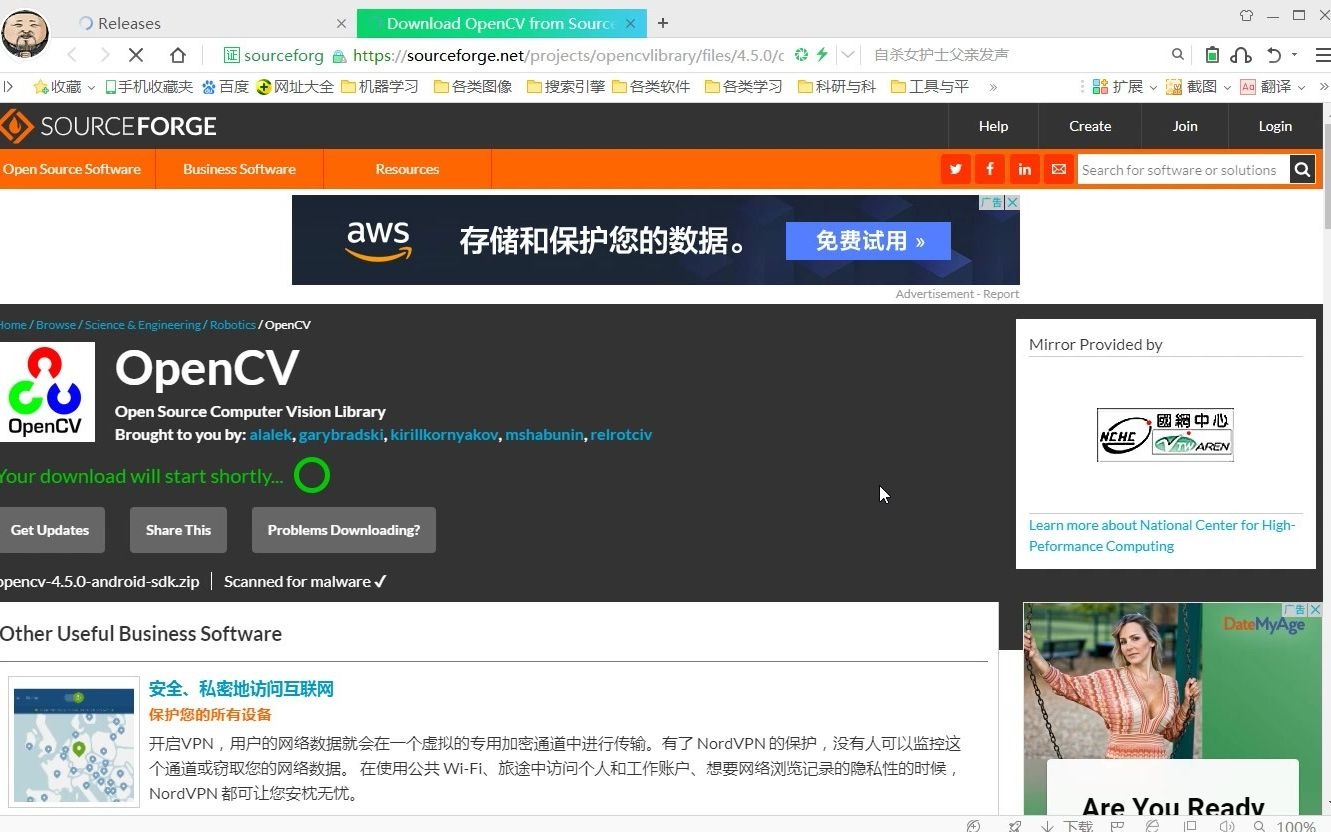The image size is (1331, 832).
Task: Click the SourceForge logo
Action: (108, 126)
